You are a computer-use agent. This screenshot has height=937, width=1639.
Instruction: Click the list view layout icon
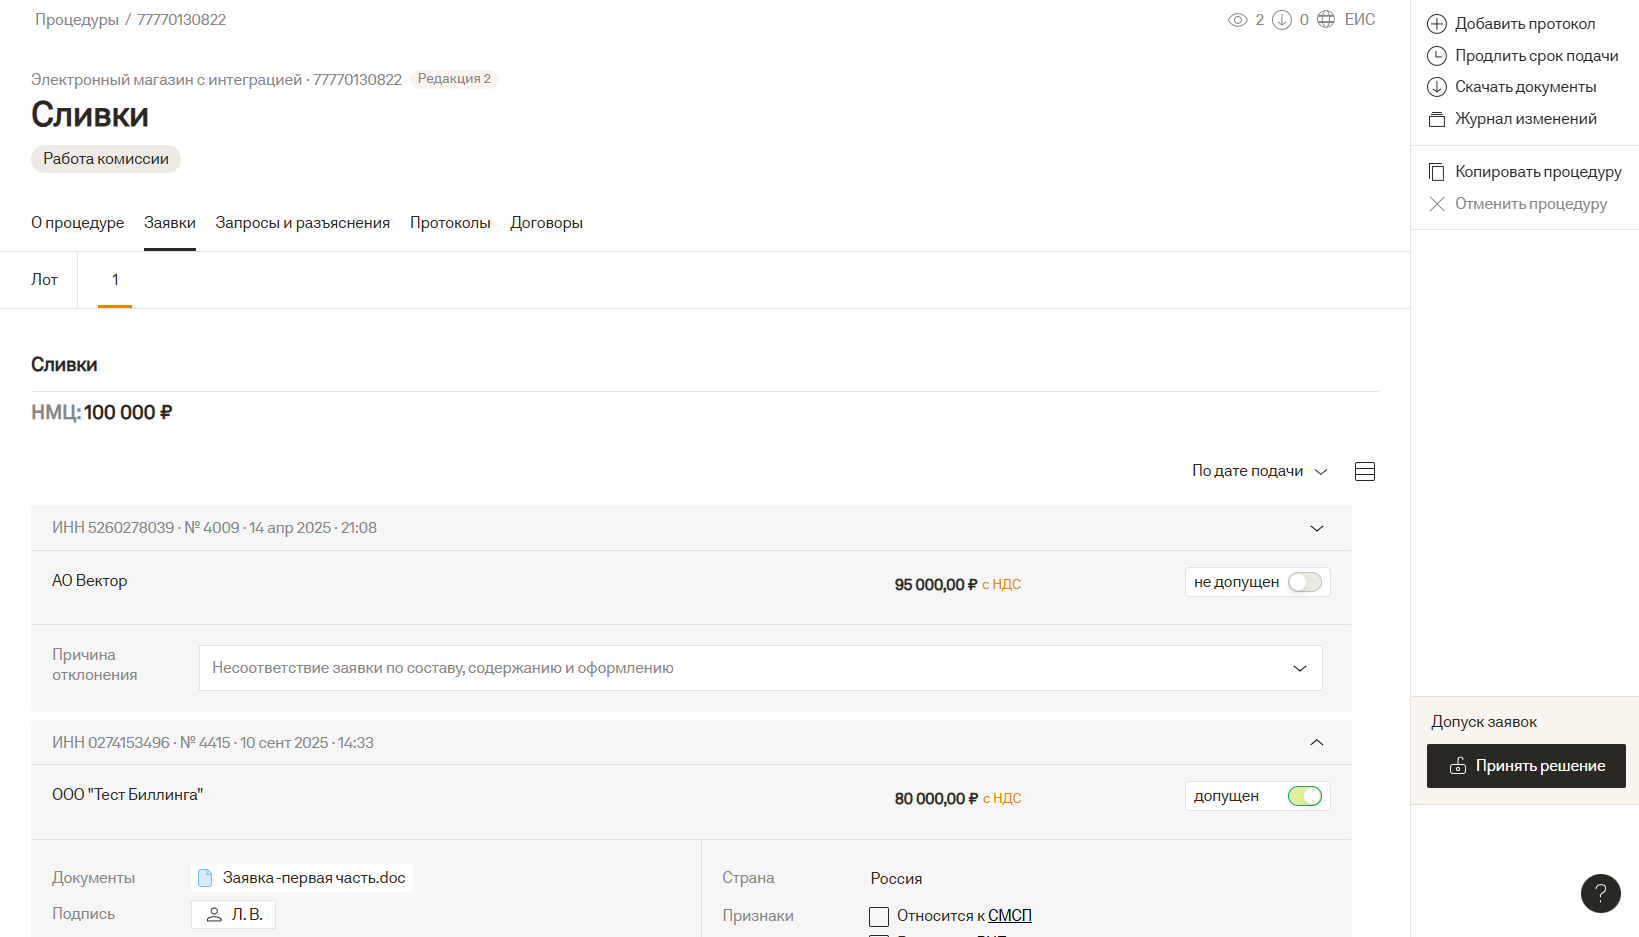[x=1365, y=472]
